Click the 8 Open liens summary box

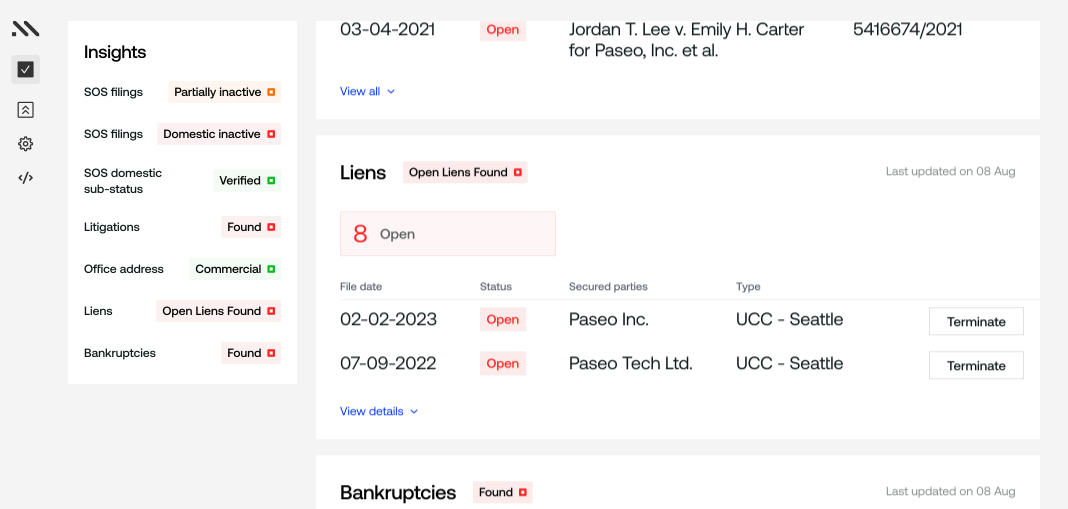coord(447,234)
